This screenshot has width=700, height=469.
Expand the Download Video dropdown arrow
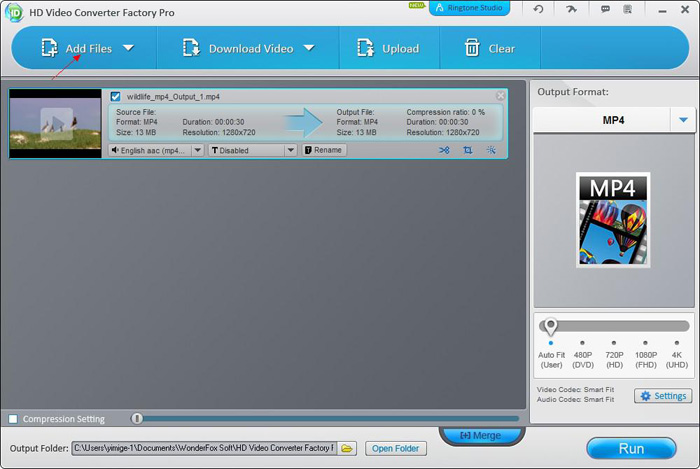pyautogui.click(x=309, y=48)
